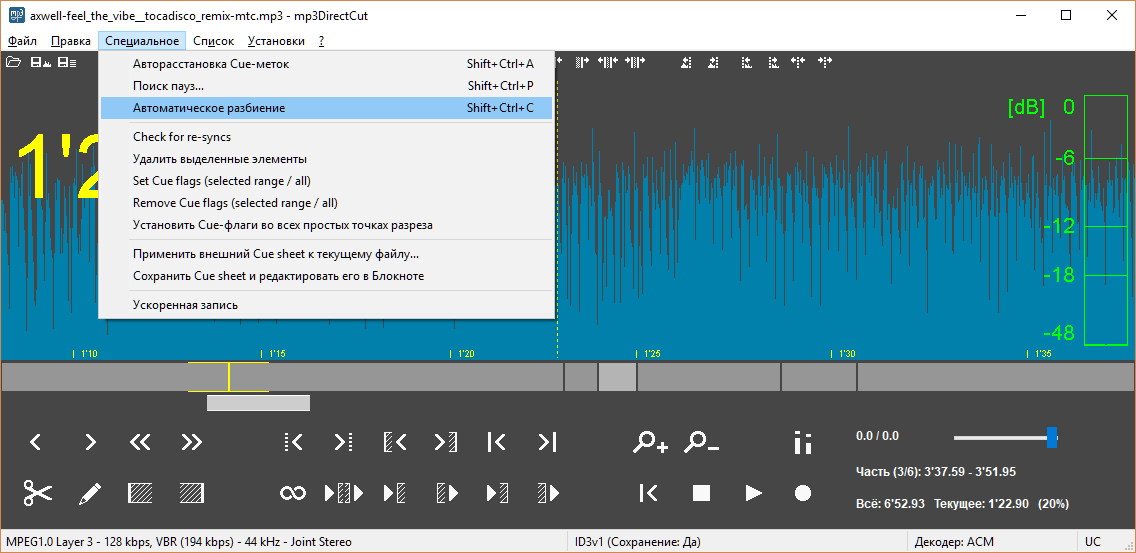Choose Авторасстановка Cue-меток from the menu
1136x553 pixels.
(x=326, y=64)
